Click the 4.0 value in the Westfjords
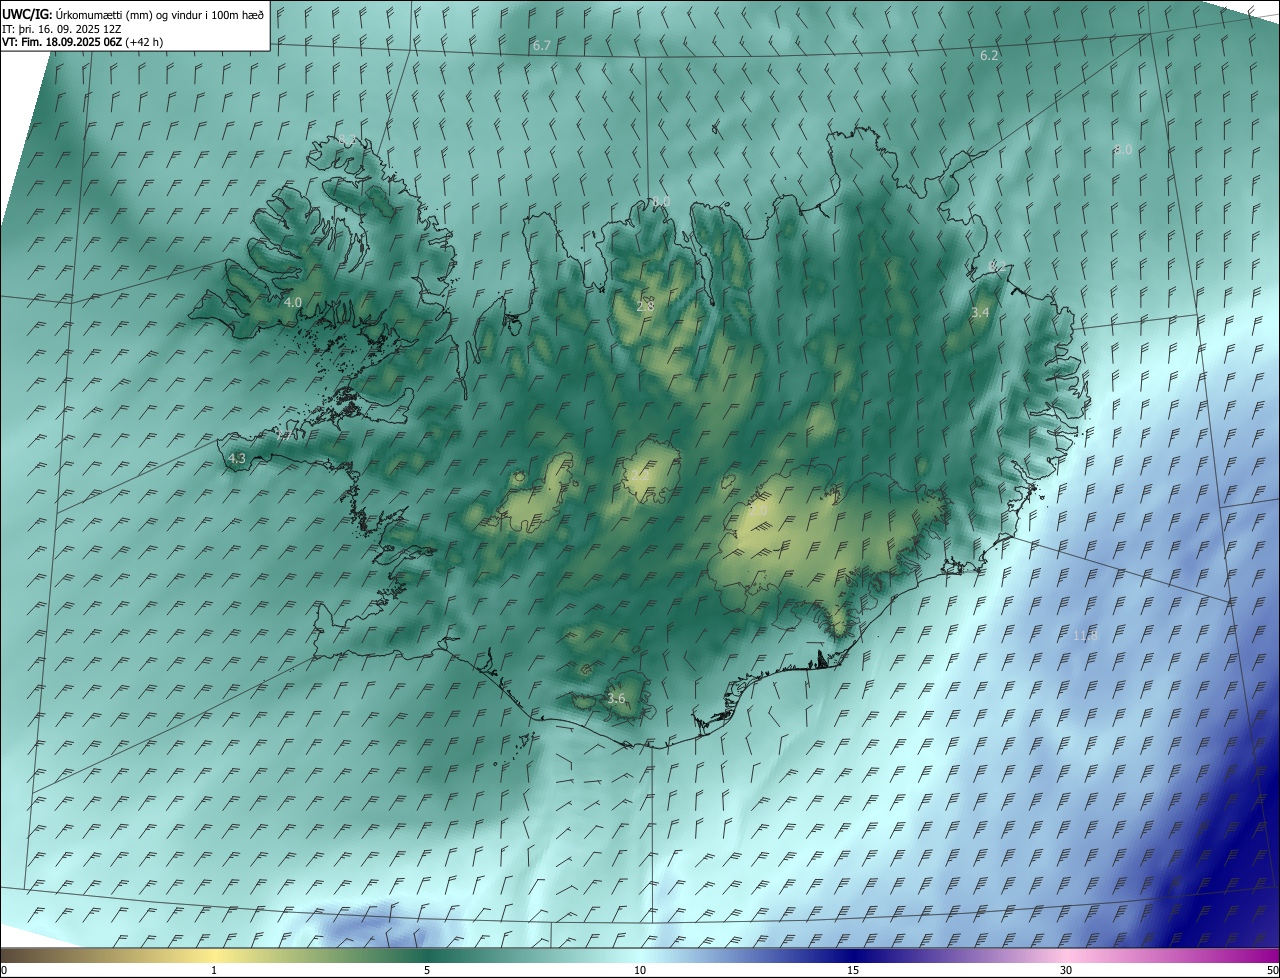This screenshot has width=1280, height=978. (293, 302)
